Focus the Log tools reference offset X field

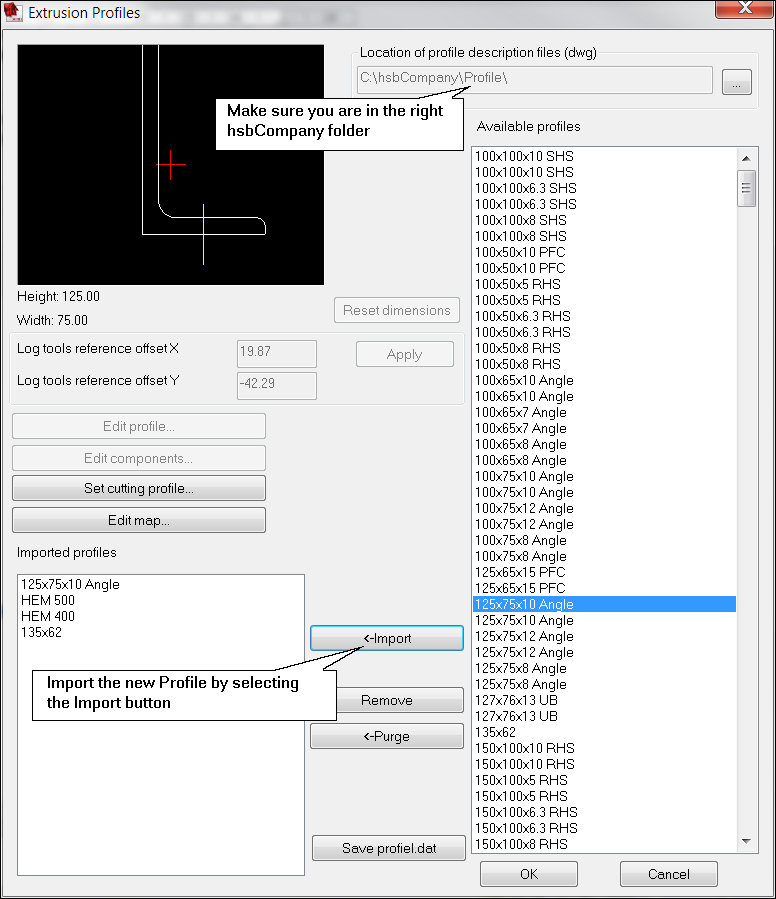pos(276,353)
